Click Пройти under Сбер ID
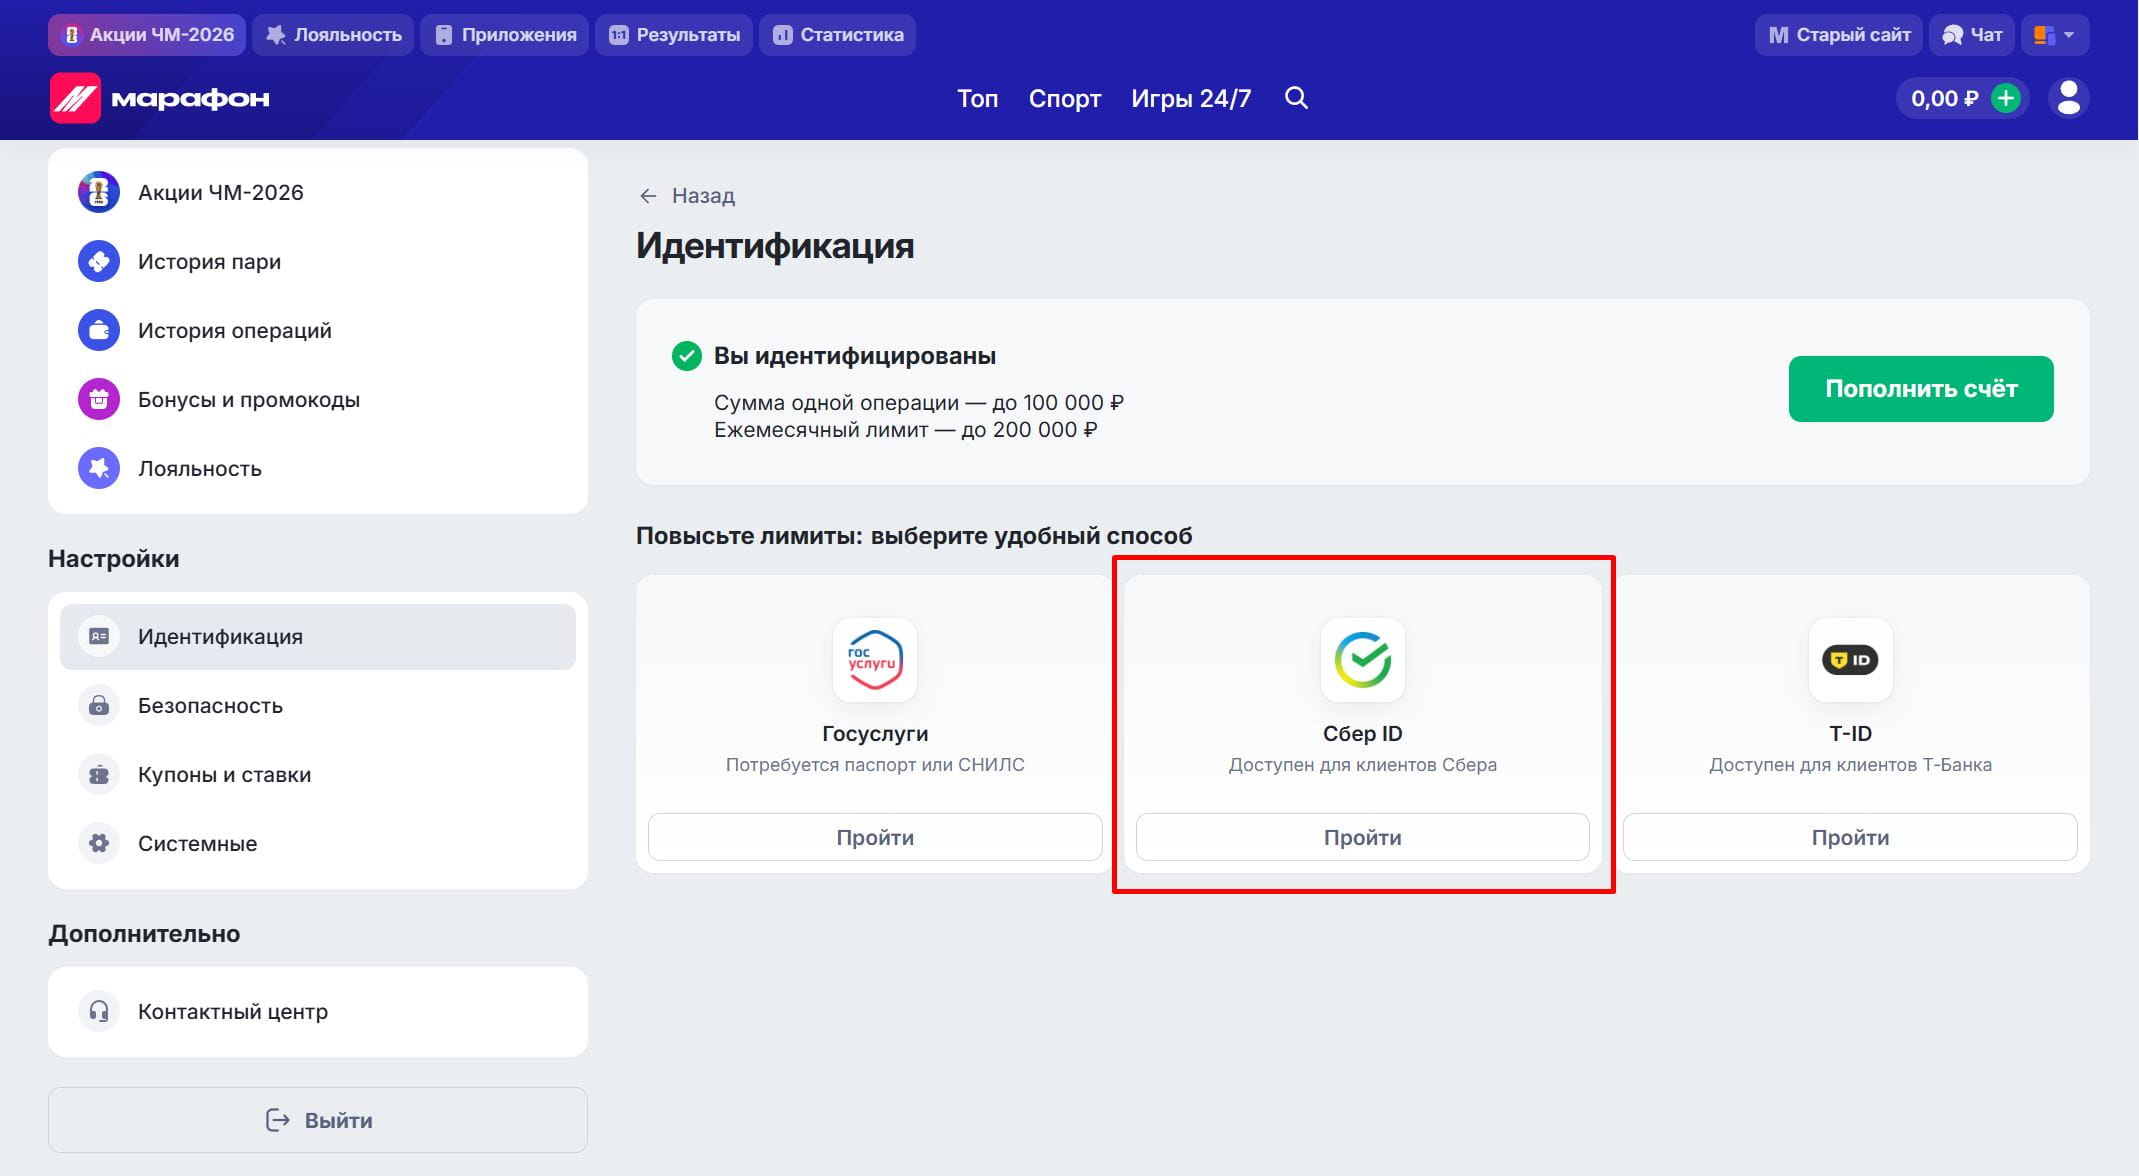The width and height of the screenshot is (2139, 1176). [1363, 837]
